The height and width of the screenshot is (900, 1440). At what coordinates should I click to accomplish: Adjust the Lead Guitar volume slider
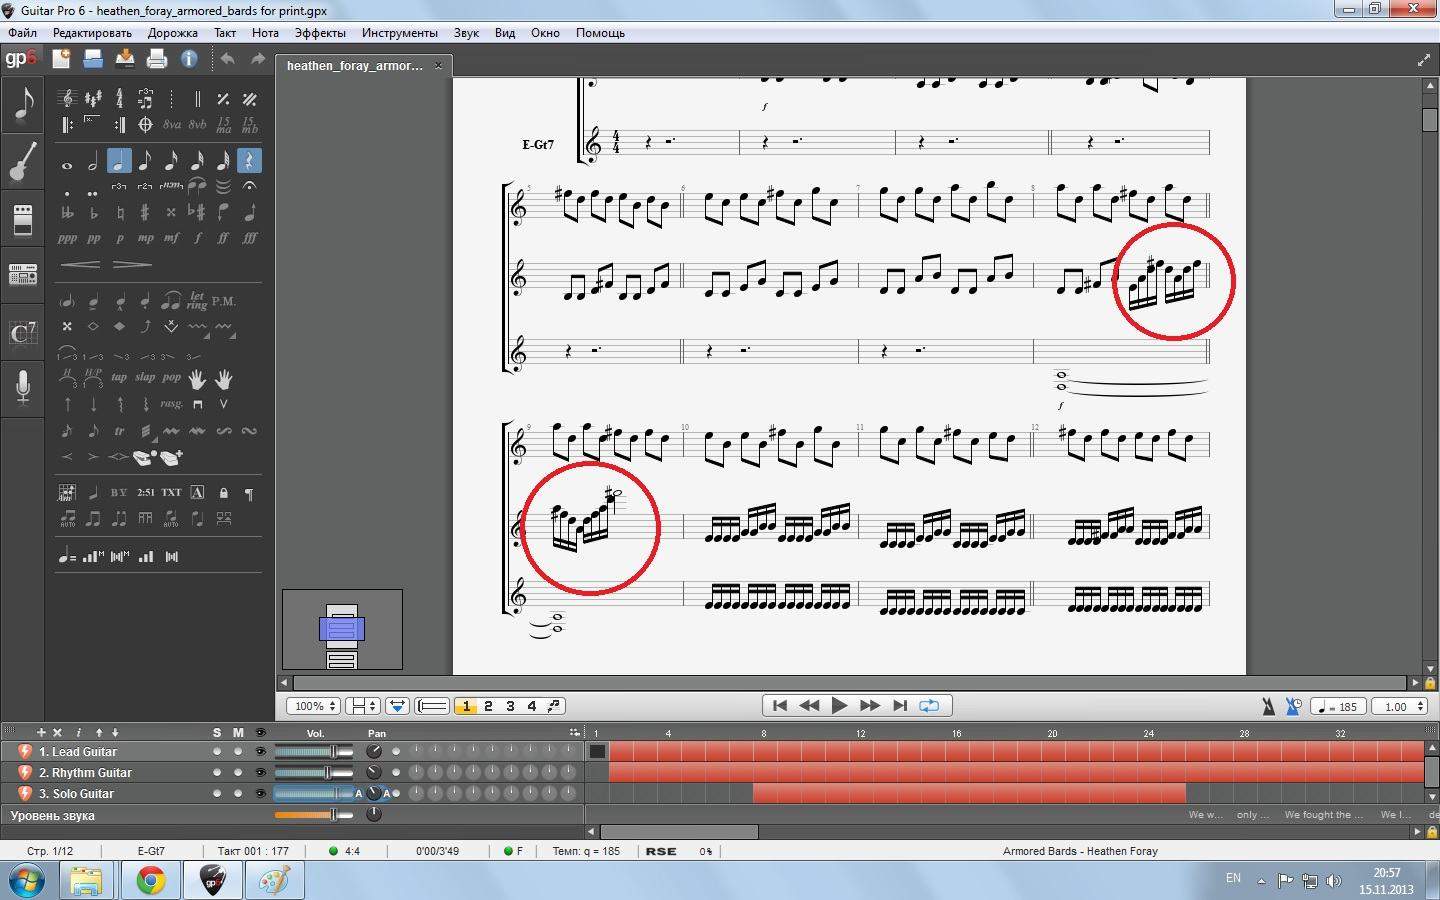point(314,752)
